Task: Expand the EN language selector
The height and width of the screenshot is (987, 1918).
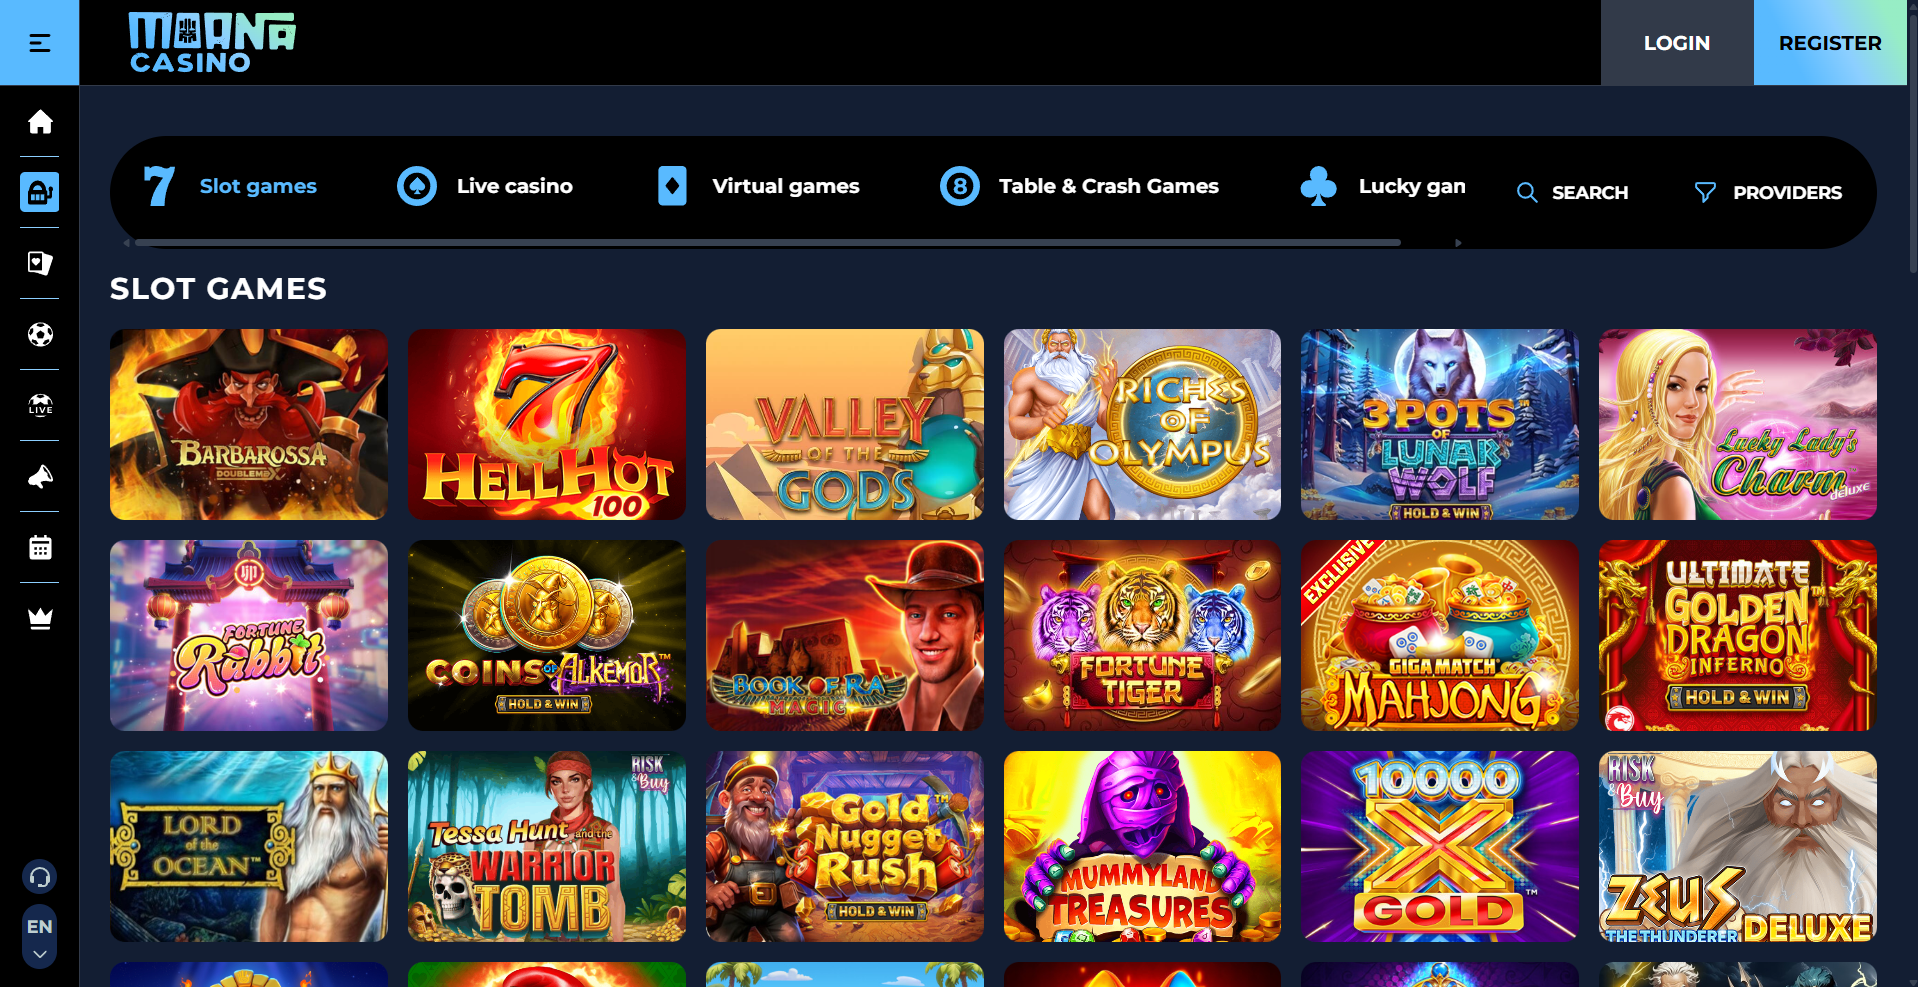Action: coord(40,937)
